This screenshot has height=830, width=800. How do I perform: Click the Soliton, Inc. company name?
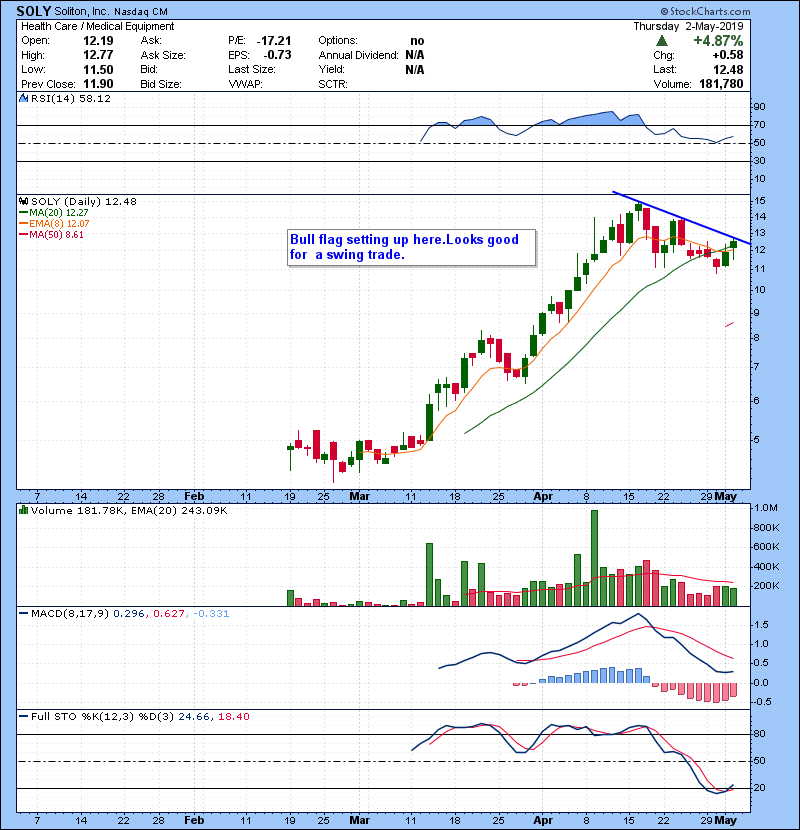(x=82, y=12)
